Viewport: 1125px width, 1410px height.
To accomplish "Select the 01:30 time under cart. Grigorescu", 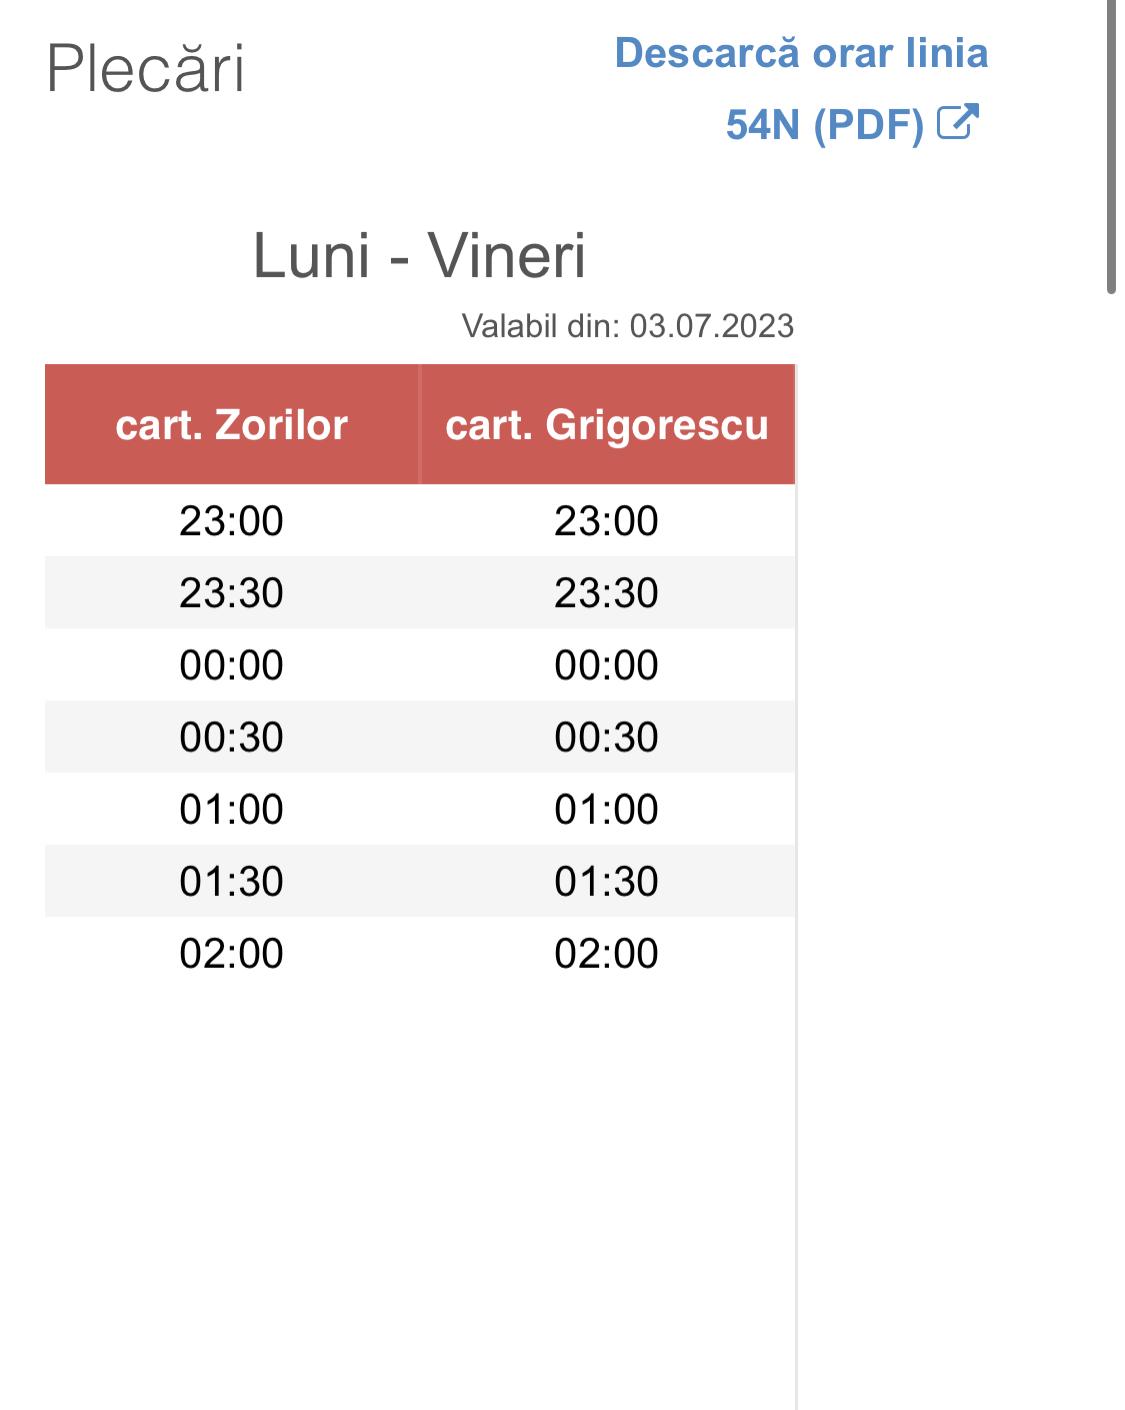I will (x=607, y=881).
